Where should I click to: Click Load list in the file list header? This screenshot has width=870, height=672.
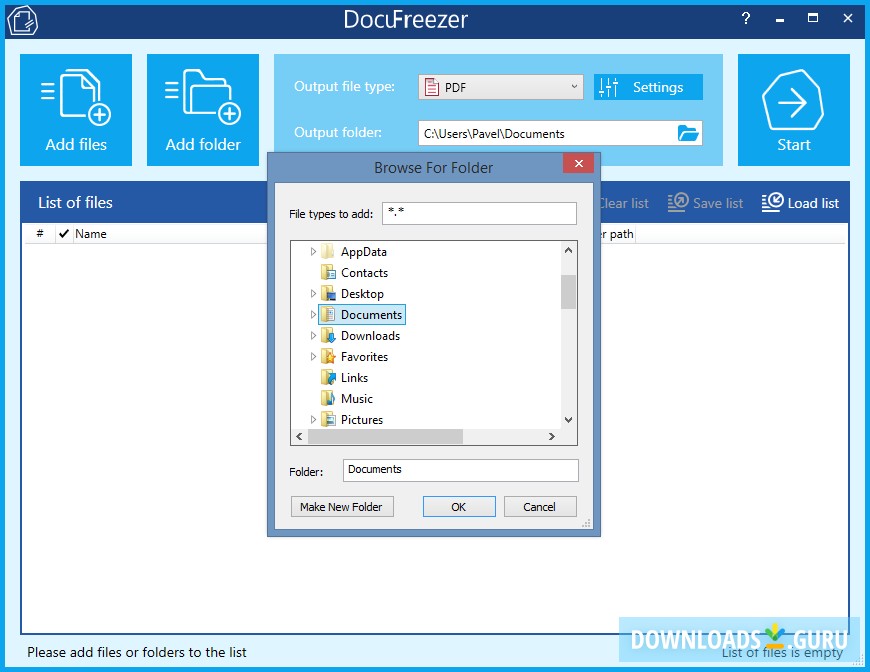pyautogui.click(x=800, y=203)
